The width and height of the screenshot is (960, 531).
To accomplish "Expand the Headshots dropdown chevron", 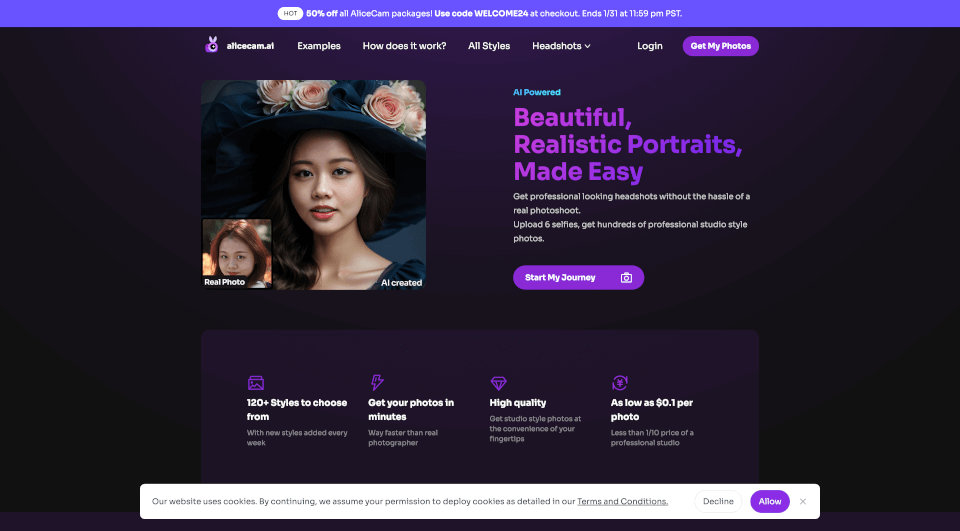I will click(588, 46).
